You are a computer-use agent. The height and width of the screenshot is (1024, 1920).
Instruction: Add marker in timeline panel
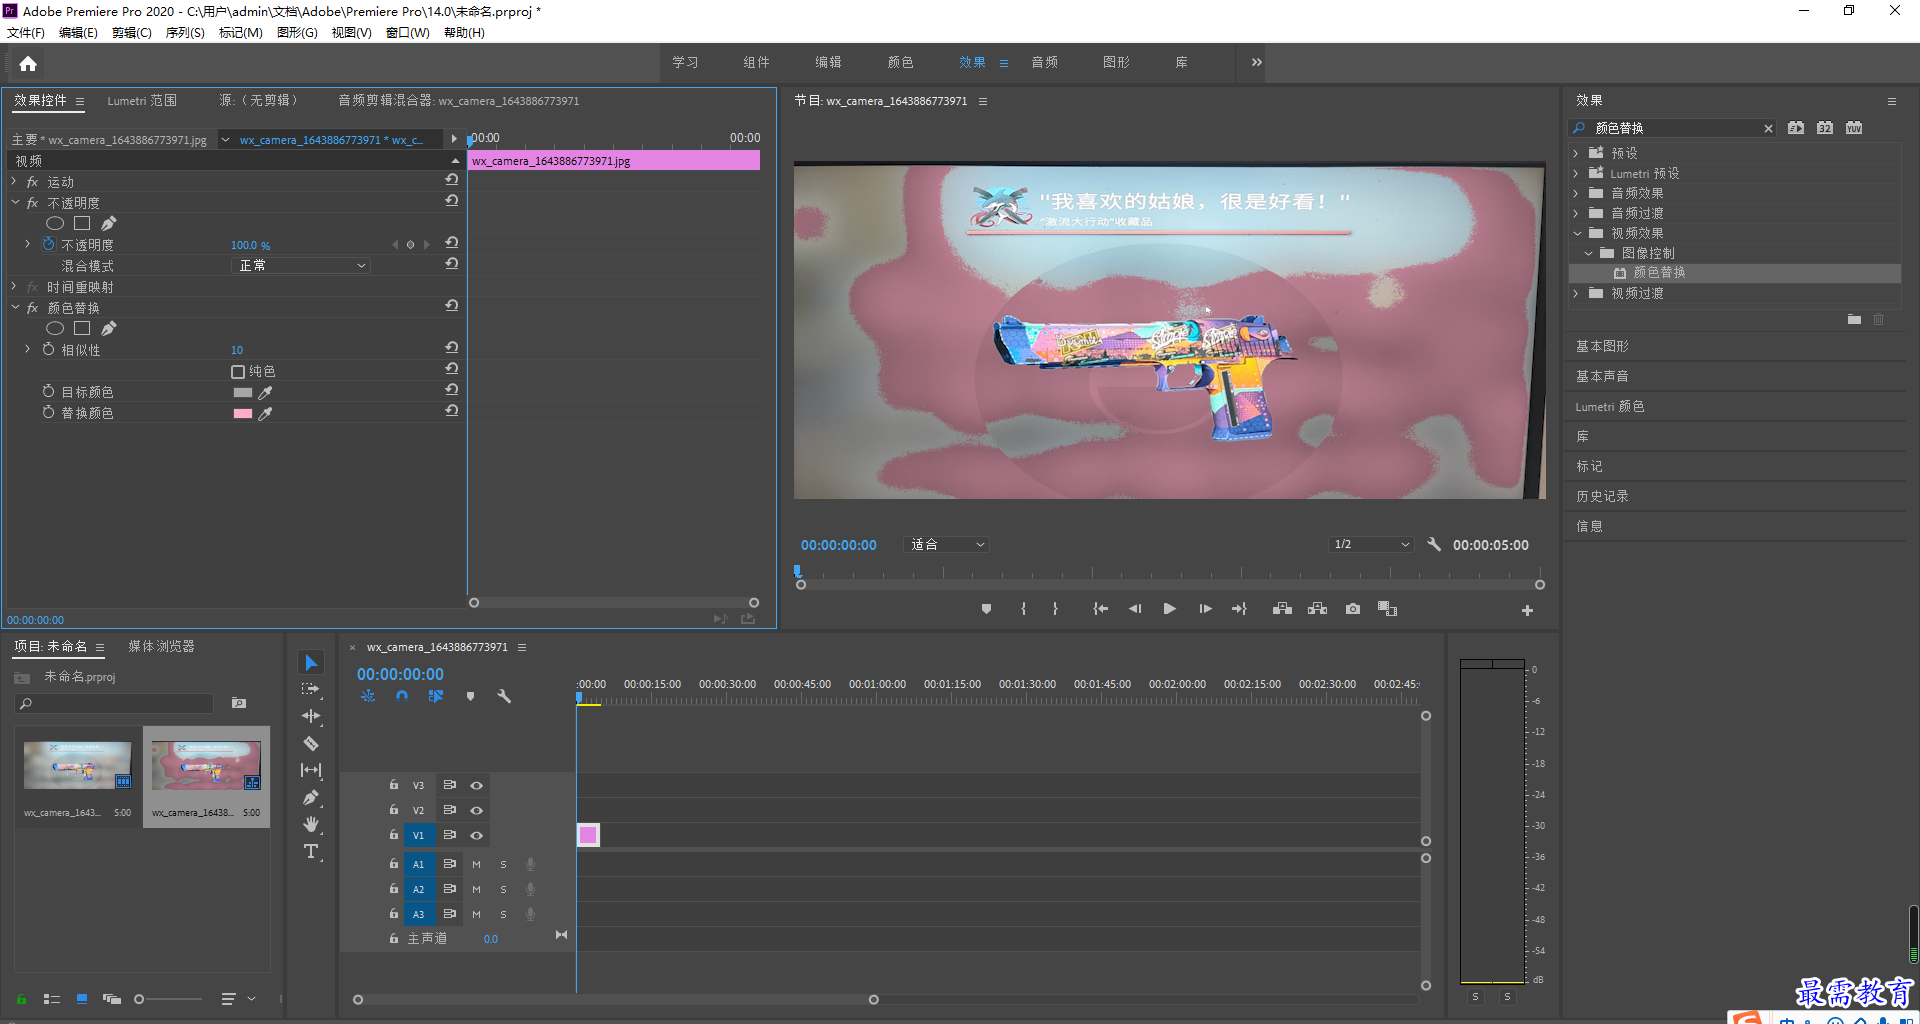click(470, 696)
